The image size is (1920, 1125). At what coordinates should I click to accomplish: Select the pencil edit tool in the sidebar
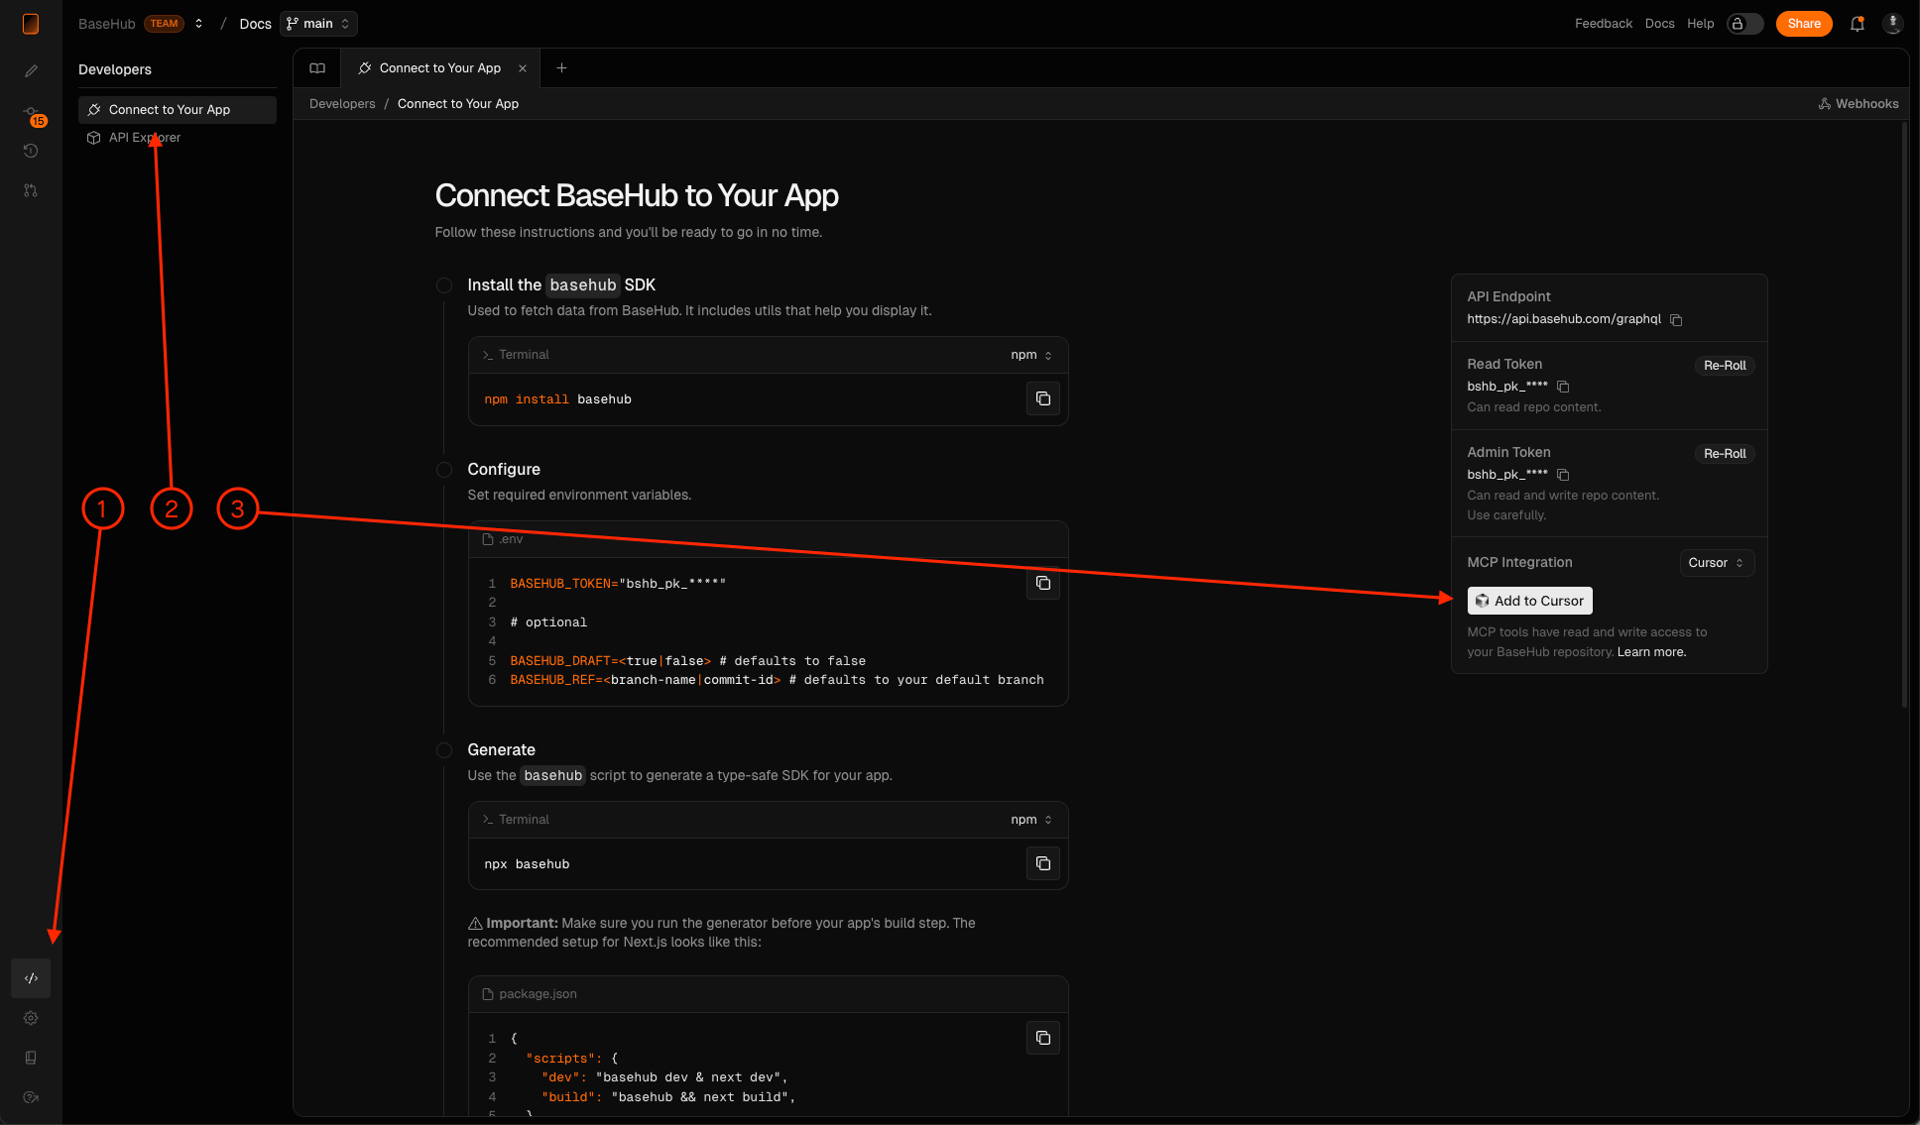point(30,70)
